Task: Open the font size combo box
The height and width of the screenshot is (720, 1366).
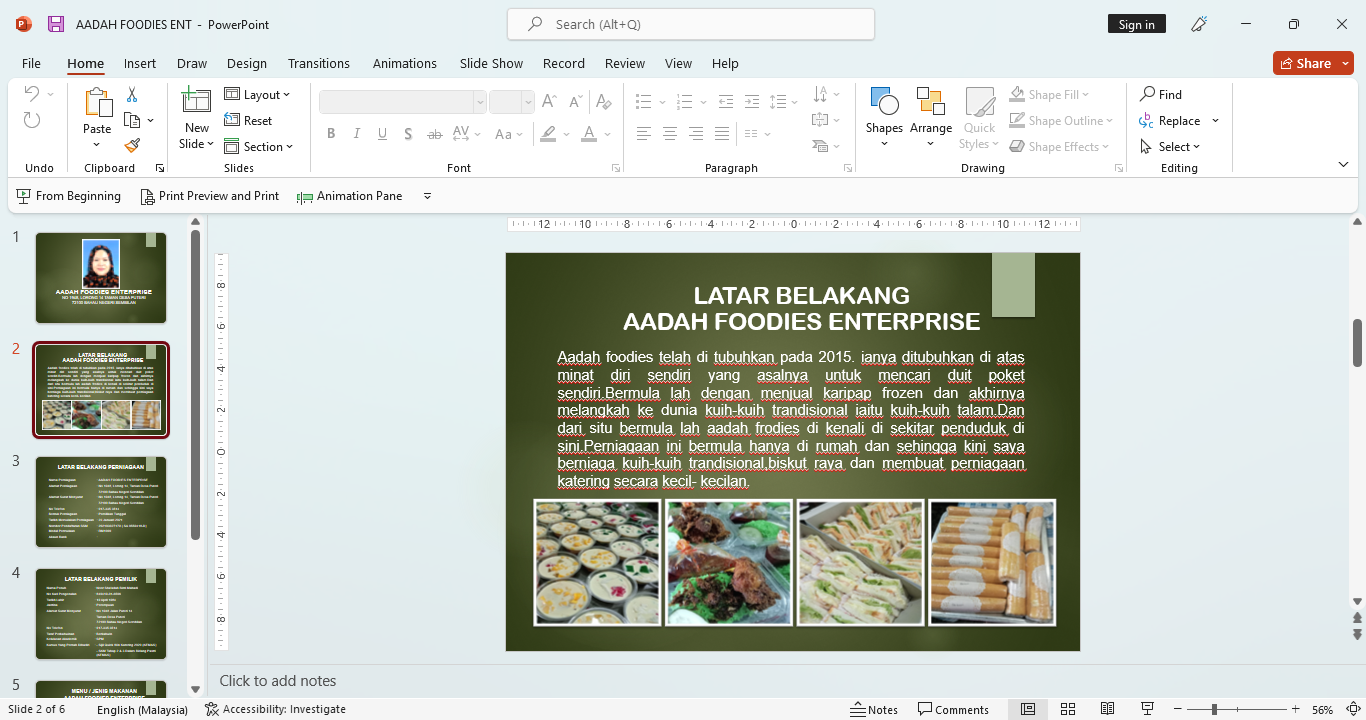Action: 512,102
